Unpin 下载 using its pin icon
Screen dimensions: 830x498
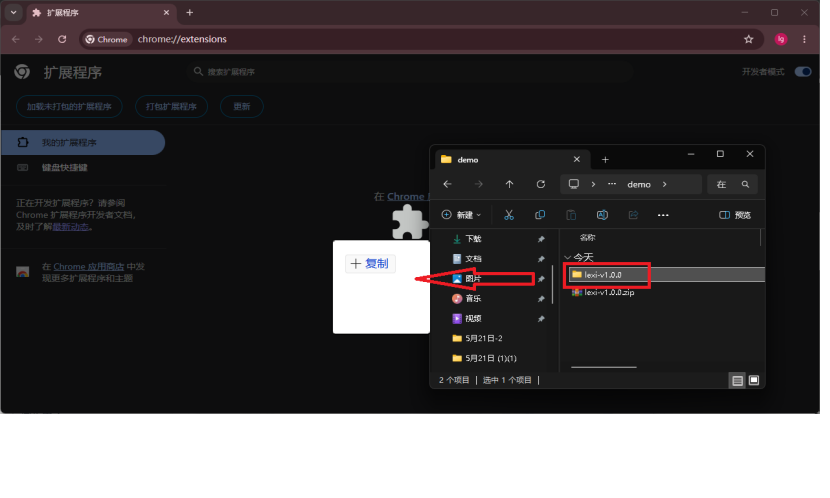541,240
